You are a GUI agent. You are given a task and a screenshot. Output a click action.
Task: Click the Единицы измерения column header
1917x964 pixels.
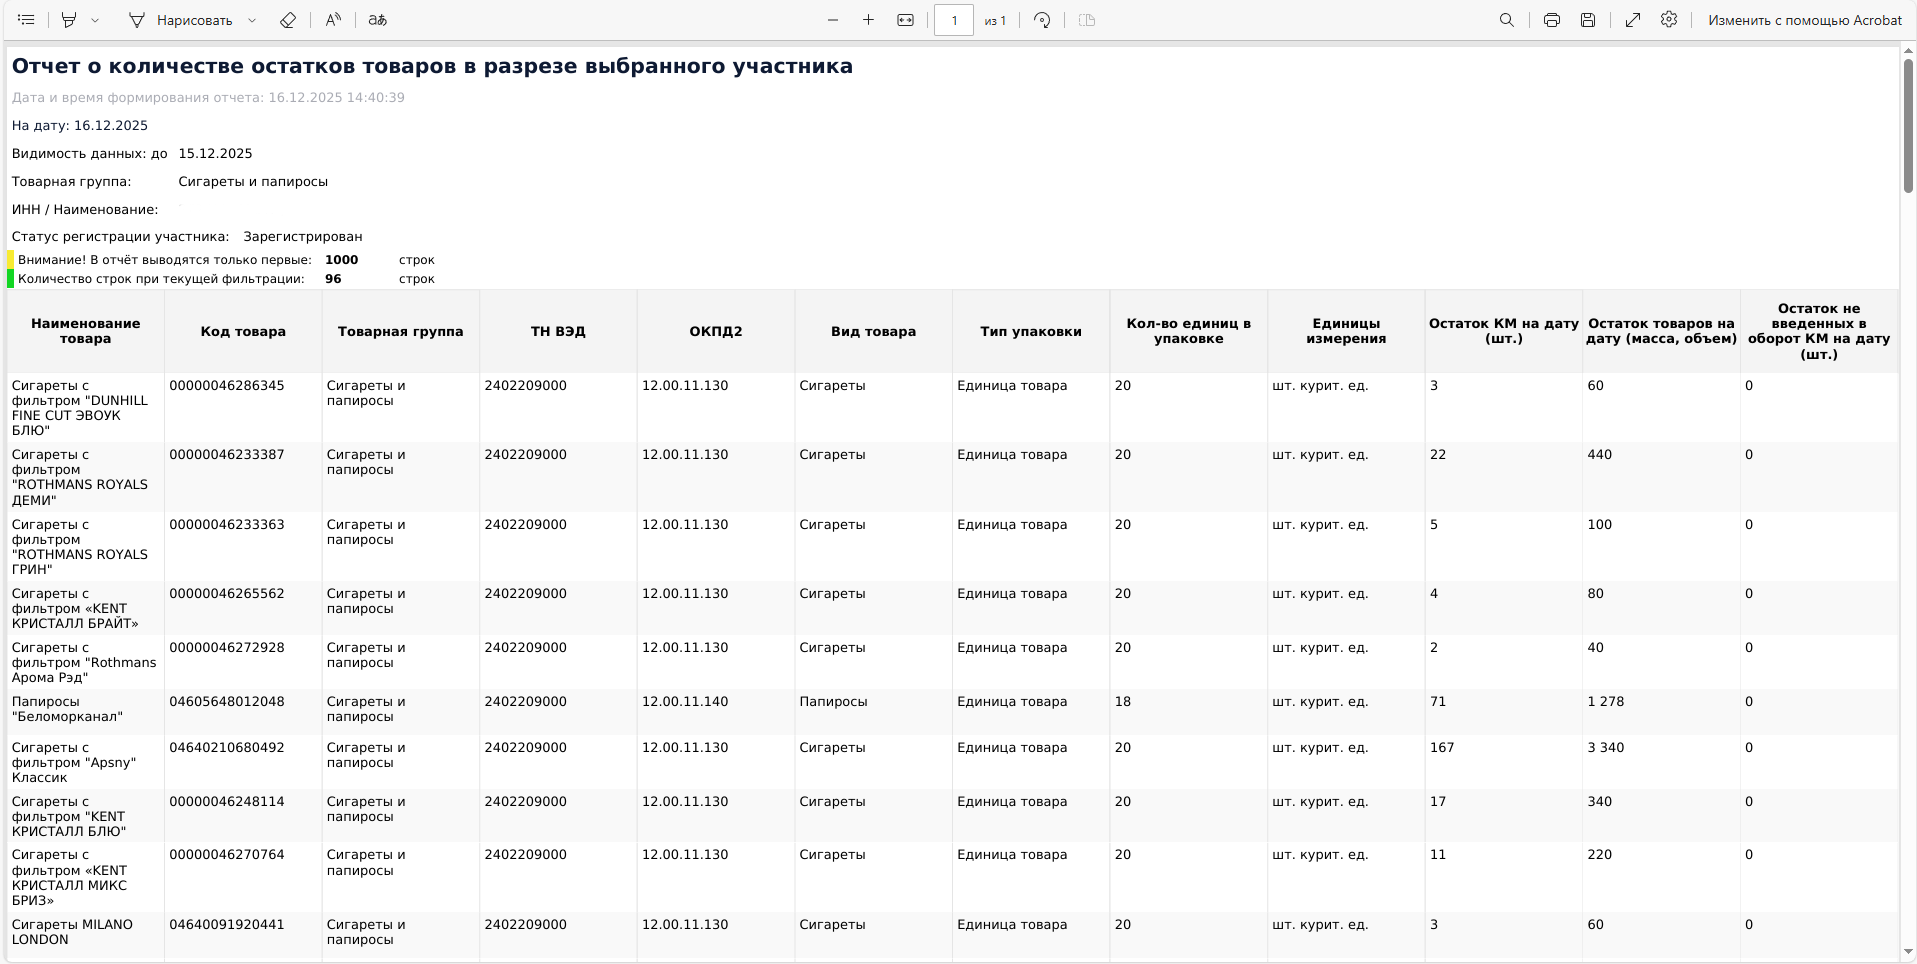click(x=1346, y=331)
